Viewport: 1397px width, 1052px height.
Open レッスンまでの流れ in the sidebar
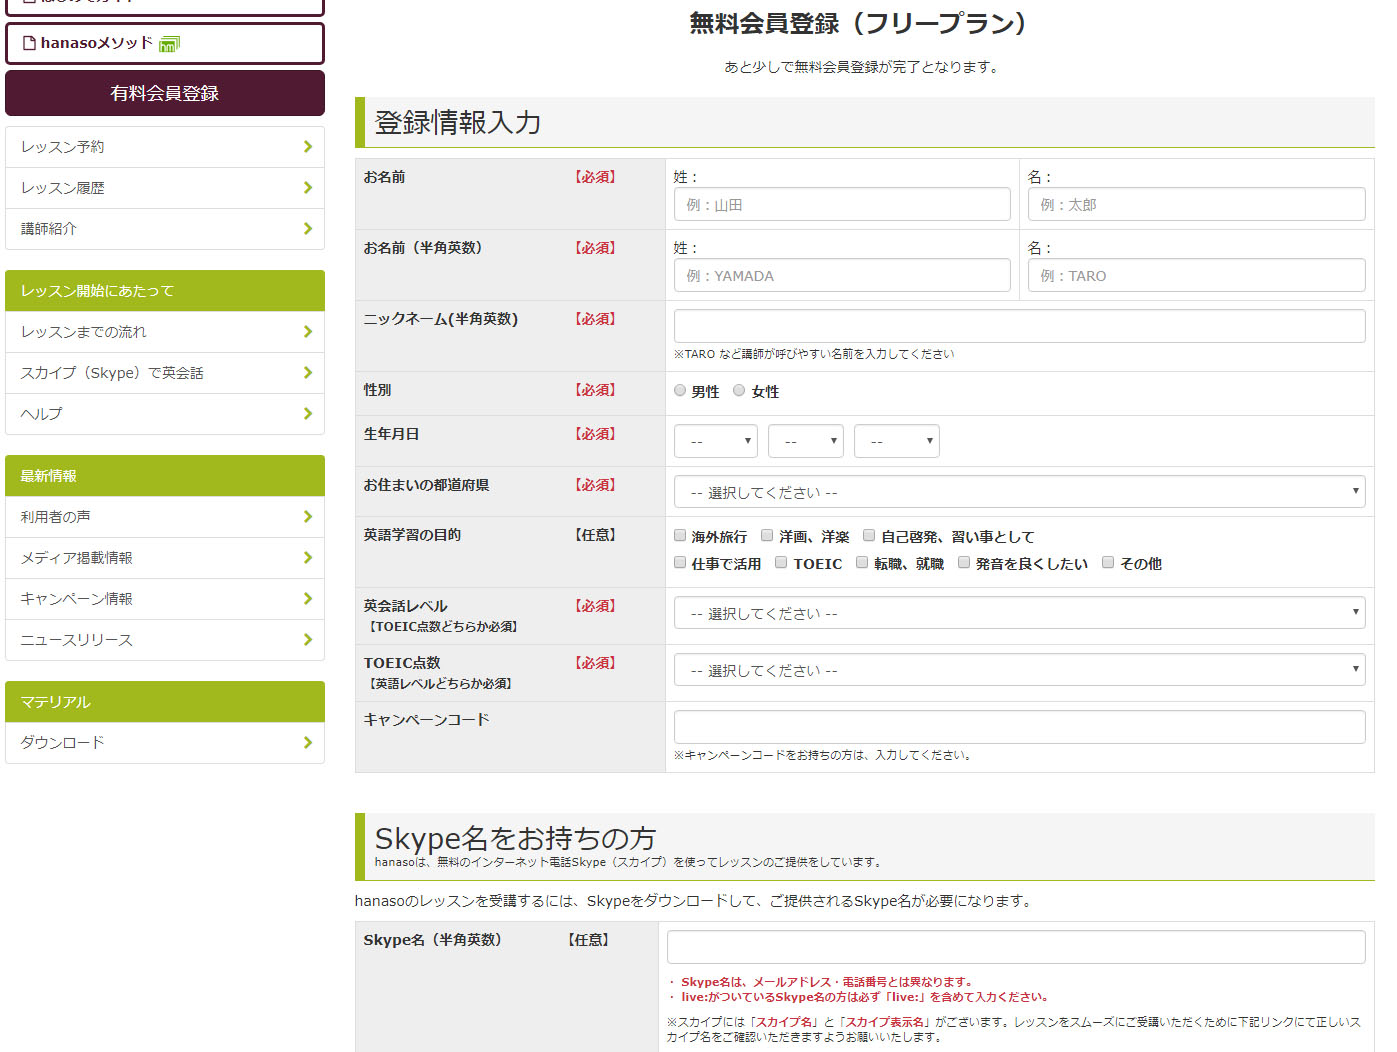pos(165,332)
